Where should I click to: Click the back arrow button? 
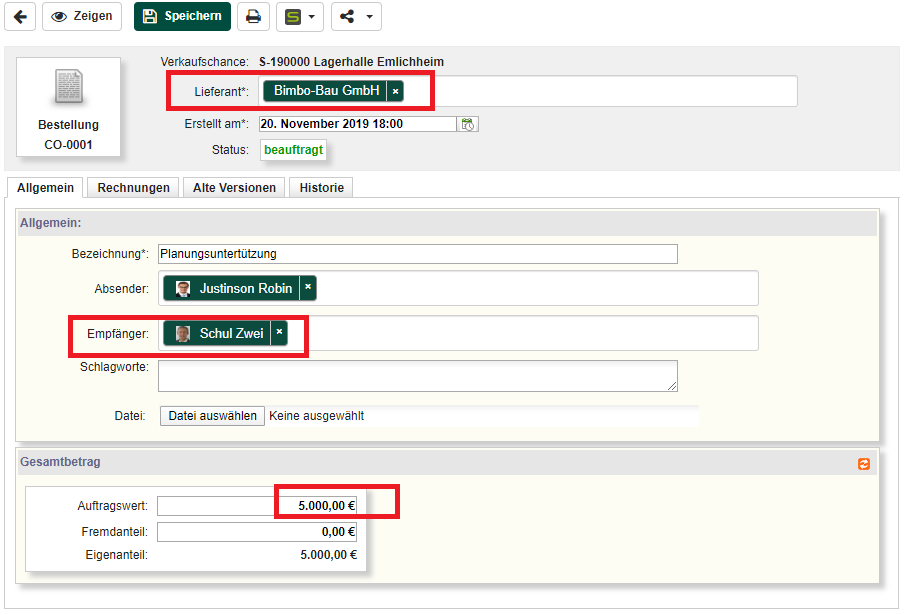(20, 16)
